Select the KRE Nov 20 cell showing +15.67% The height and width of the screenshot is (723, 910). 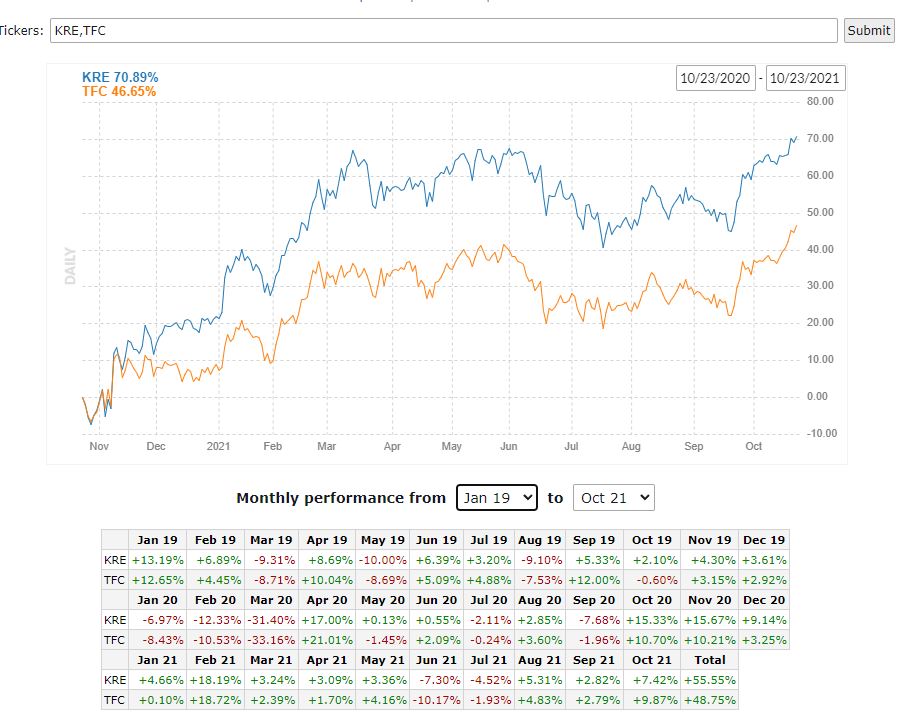711,620
